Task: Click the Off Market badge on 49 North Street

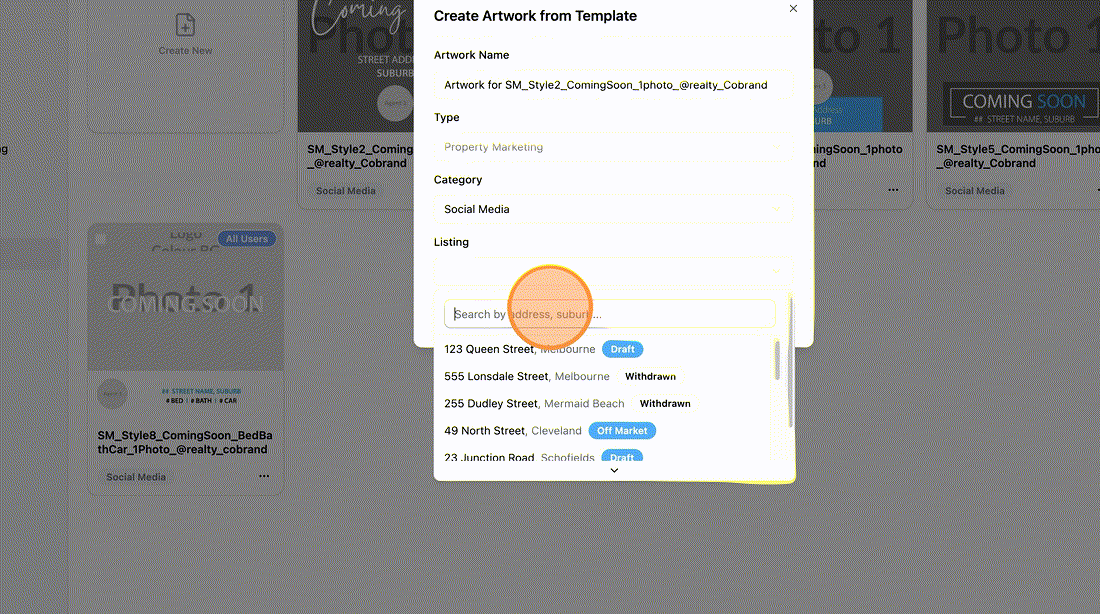Action: click(x=622, y=431)
